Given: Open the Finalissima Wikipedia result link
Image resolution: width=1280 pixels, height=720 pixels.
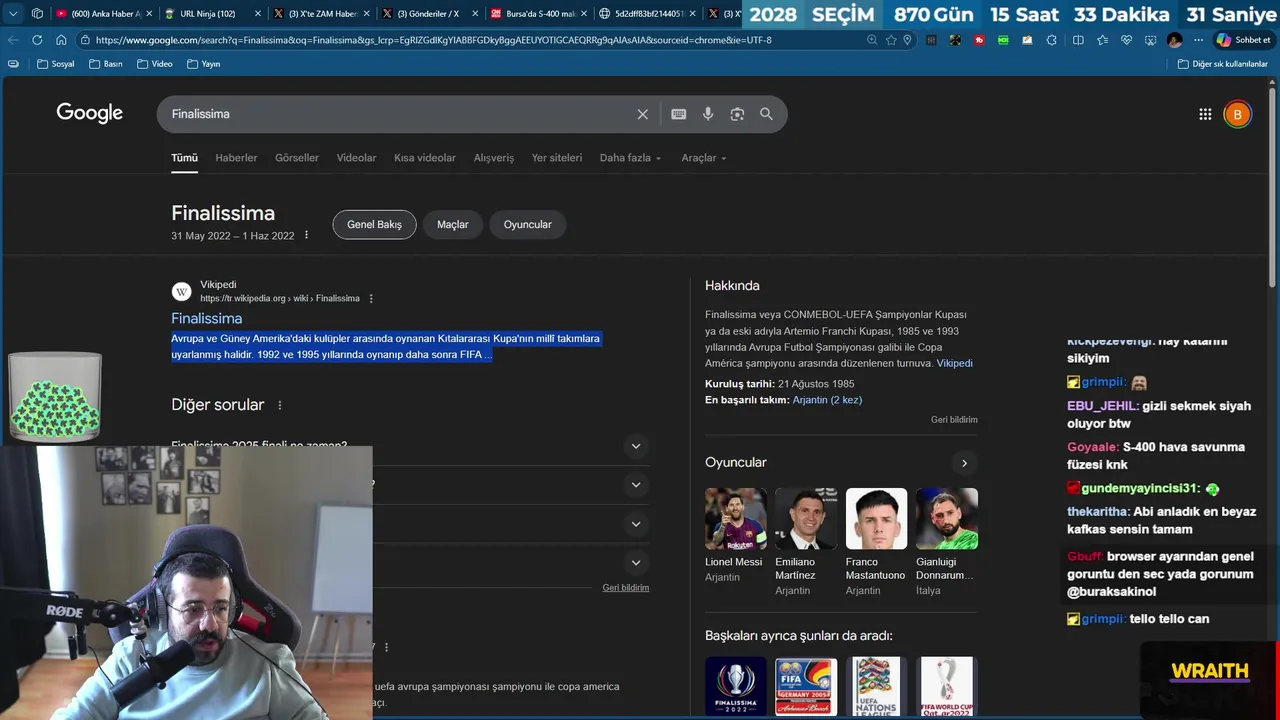Looking at the screenshot, I should point(207,318).
